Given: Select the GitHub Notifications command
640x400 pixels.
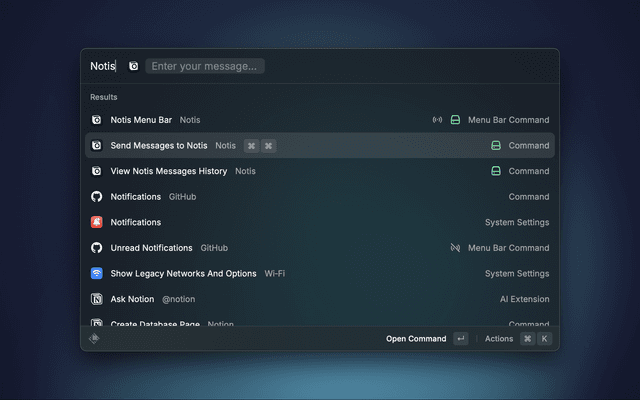Looking at the screenshot, I should point(136,197).
